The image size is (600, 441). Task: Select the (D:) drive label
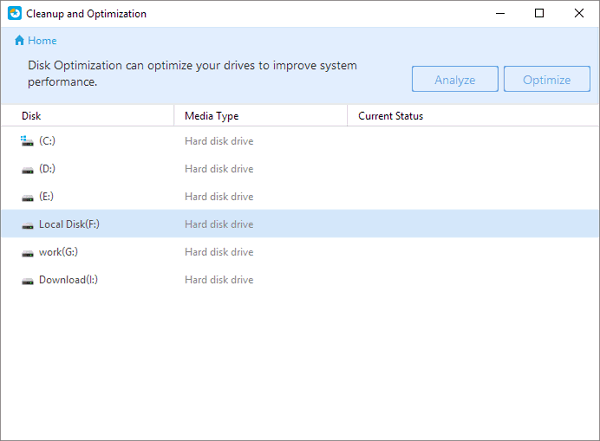47,169
